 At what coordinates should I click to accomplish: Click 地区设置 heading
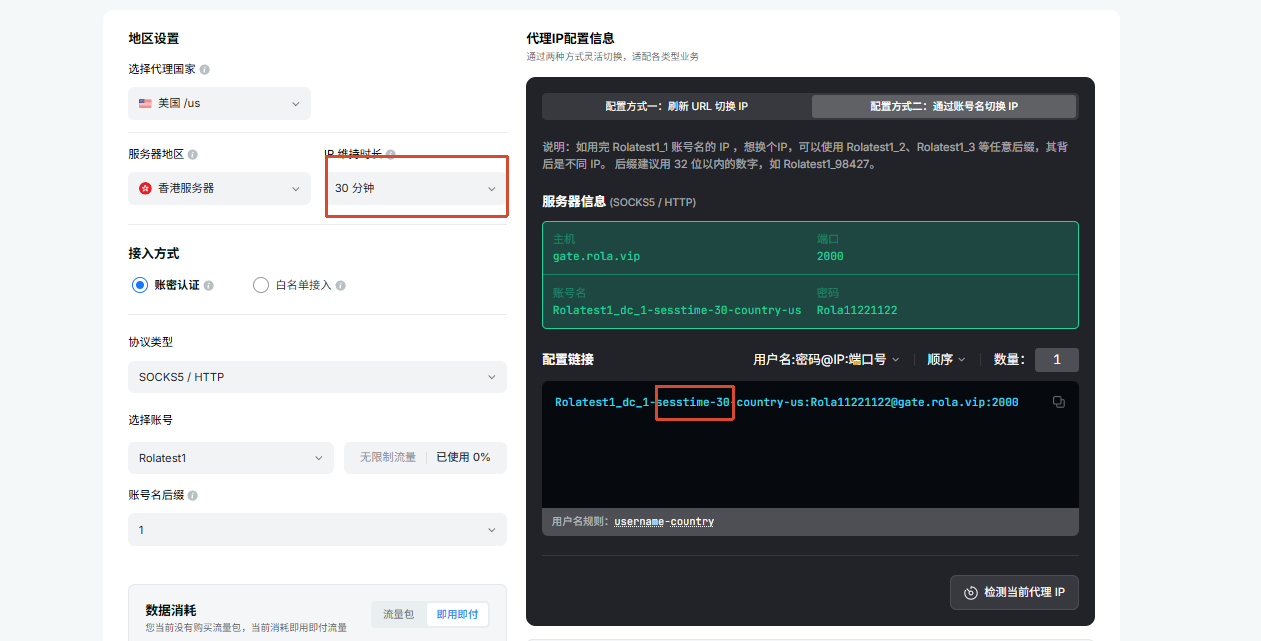click(x=154, y=39)
